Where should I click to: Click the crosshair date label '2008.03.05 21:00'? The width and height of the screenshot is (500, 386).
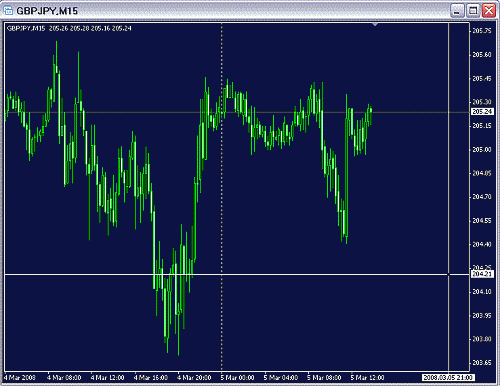[x=448, y=378]
